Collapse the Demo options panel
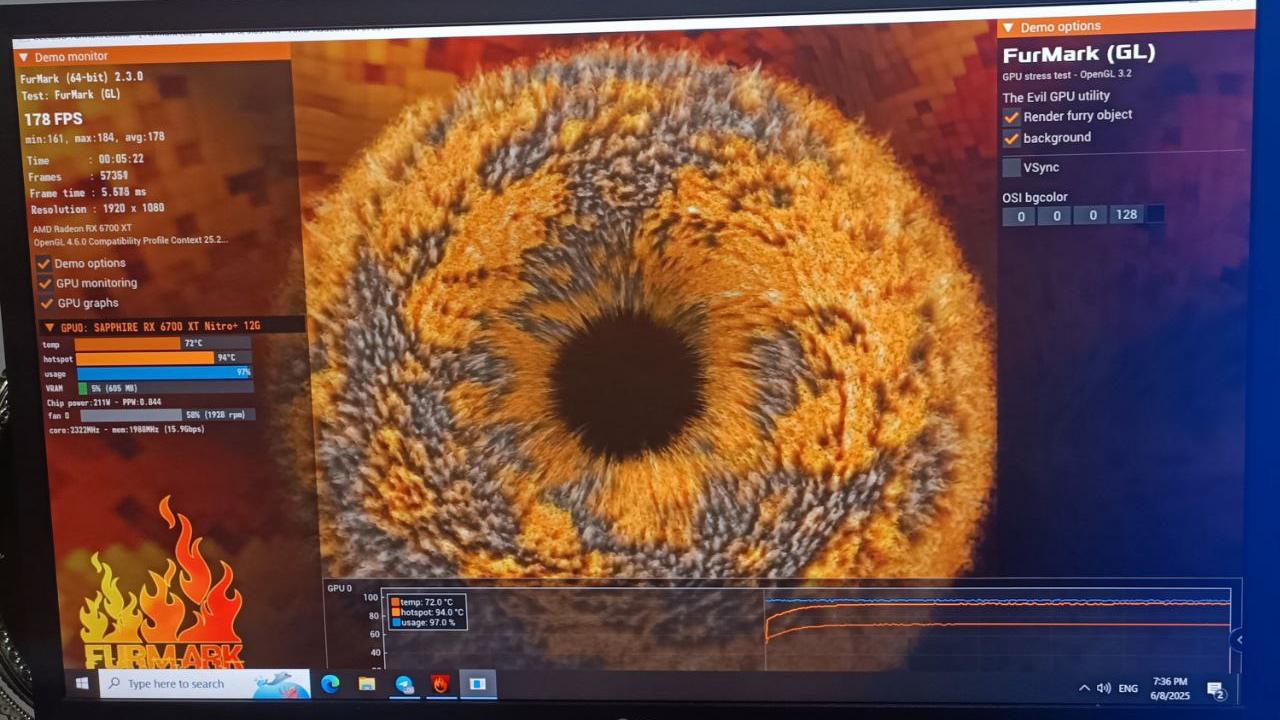This screenshot has height=720, width=1280. pyautogui.click(x=1008, y=27)
